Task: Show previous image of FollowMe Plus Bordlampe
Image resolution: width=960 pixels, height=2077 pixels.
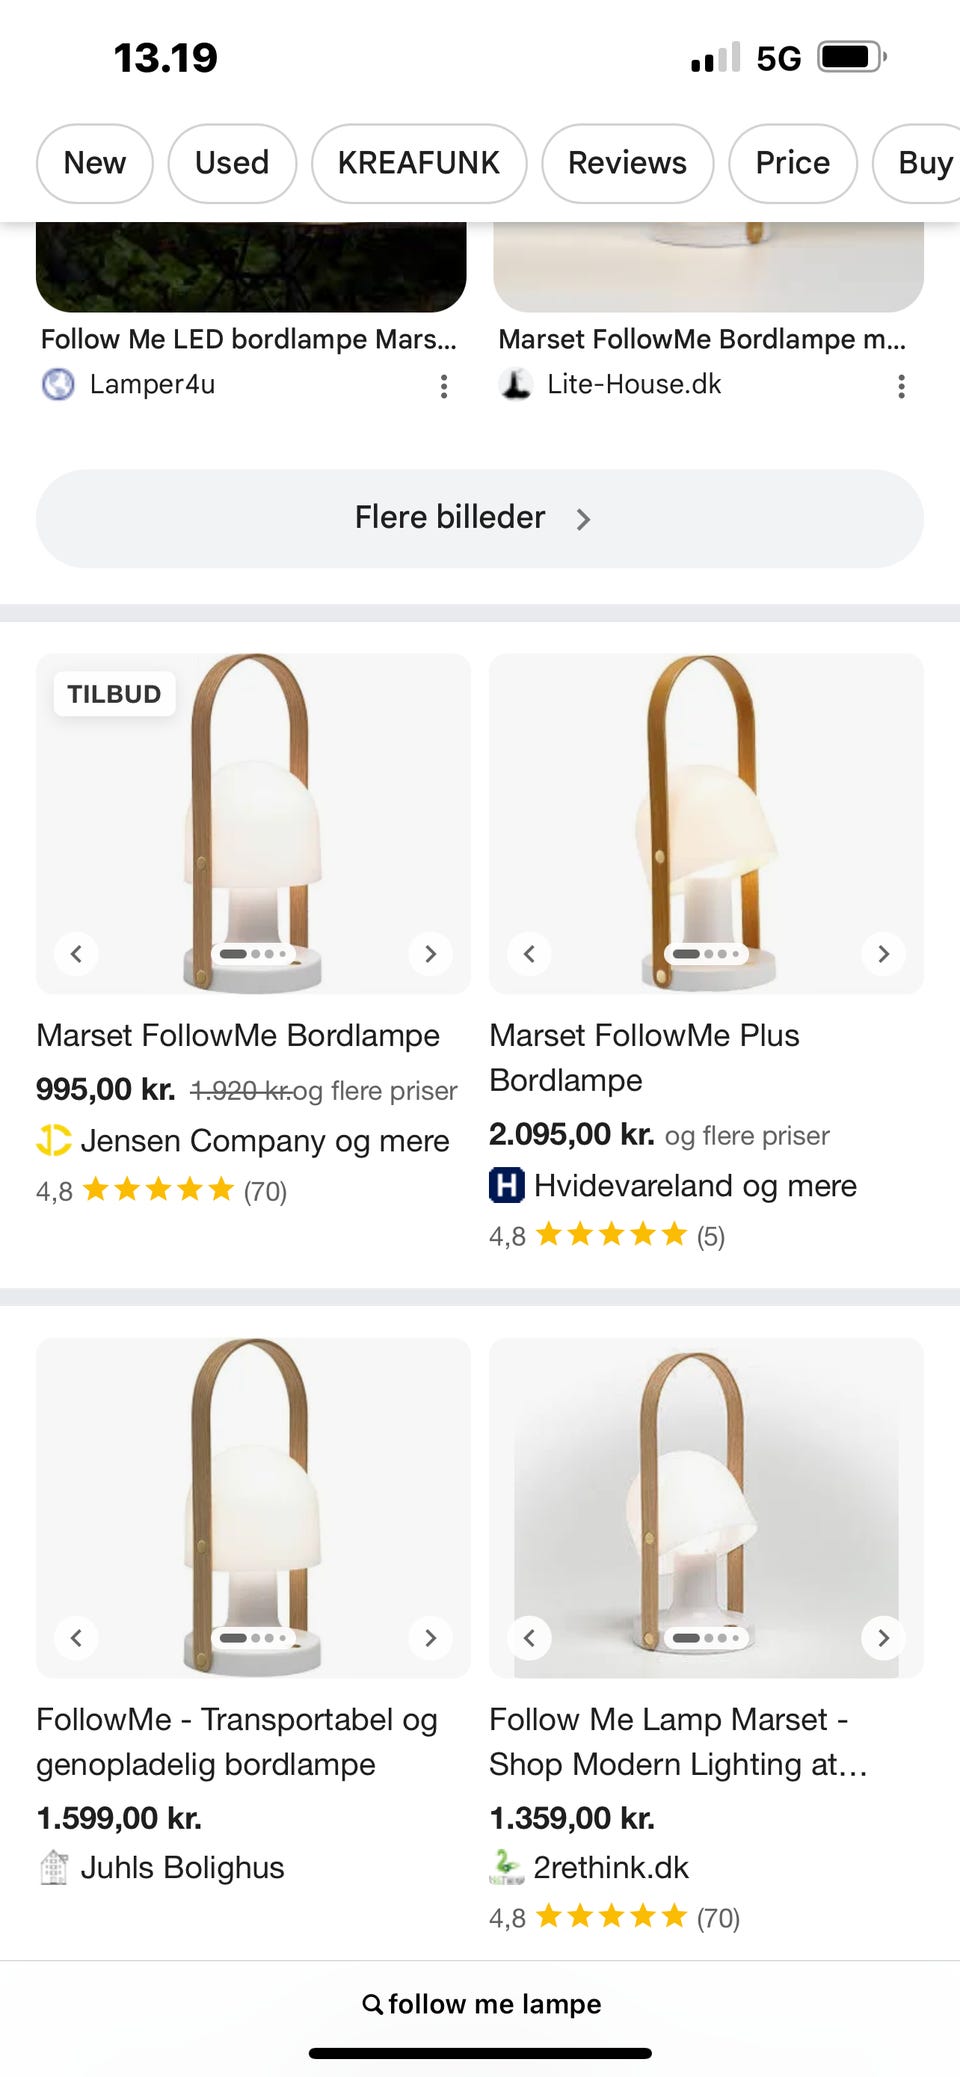Action: (530, 954)
